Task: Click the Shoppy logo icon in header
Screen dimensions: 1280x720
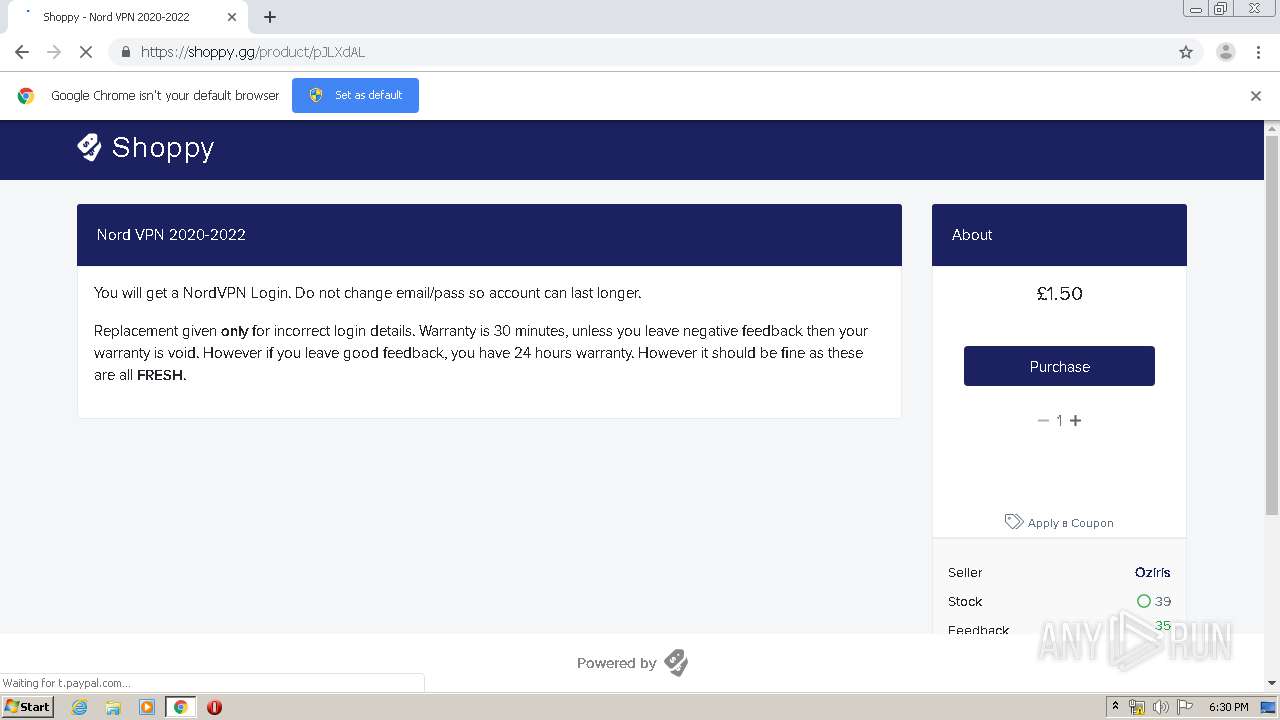Action: point(90,147)
